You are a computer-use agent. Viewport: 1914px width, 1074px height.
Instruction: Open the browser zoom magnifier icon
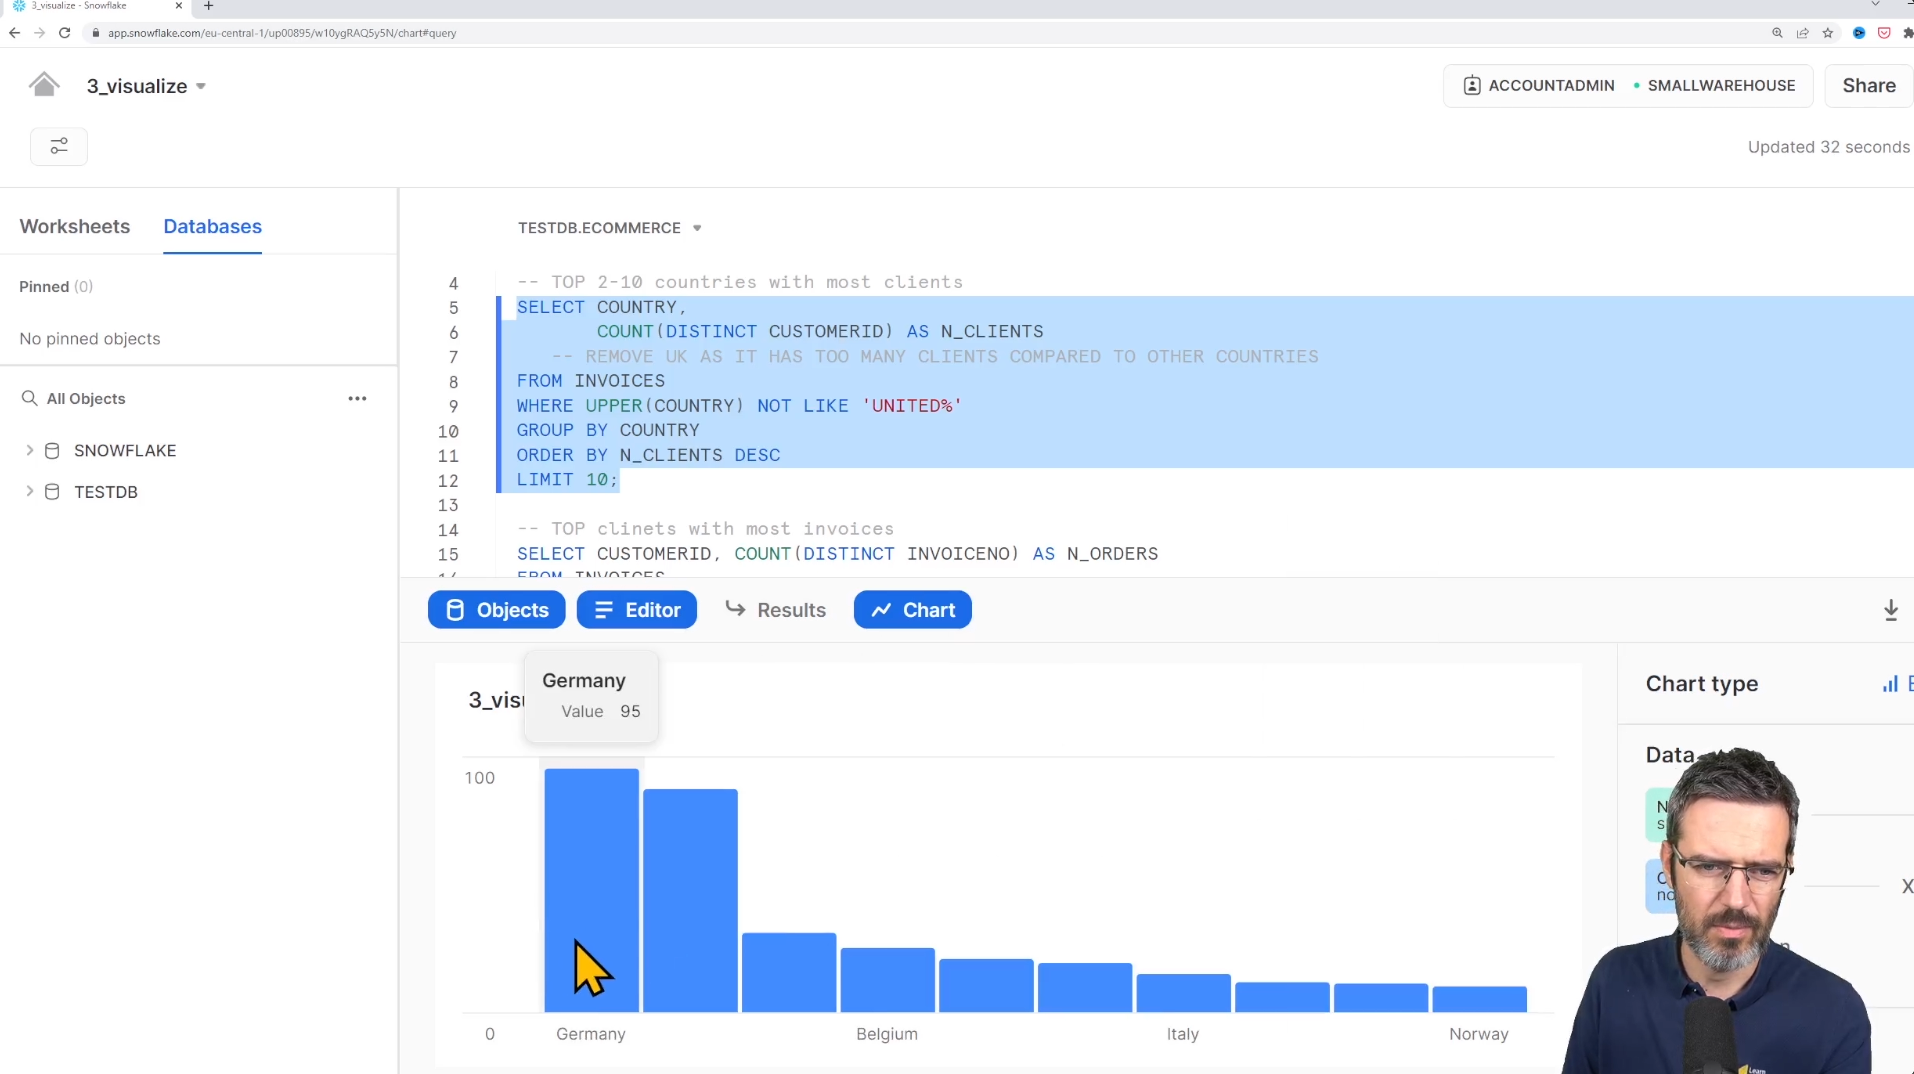tap(1777, 33)
